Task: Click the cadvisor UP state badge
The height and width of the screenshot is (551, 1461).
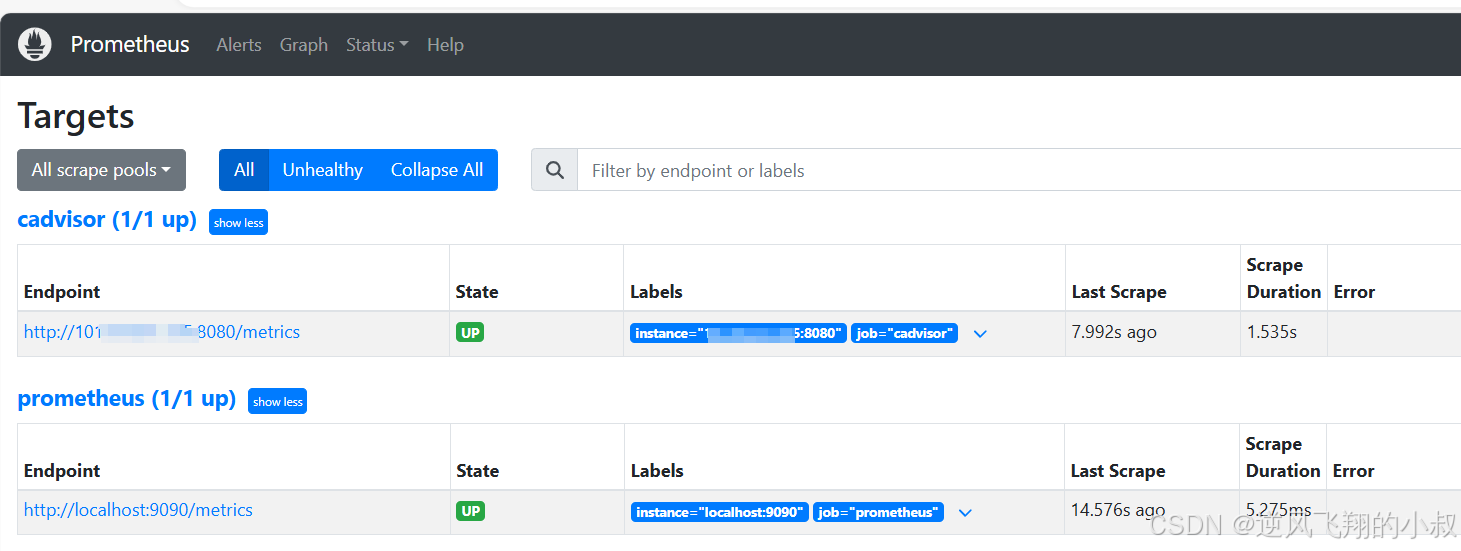Action: pos(470,332)
